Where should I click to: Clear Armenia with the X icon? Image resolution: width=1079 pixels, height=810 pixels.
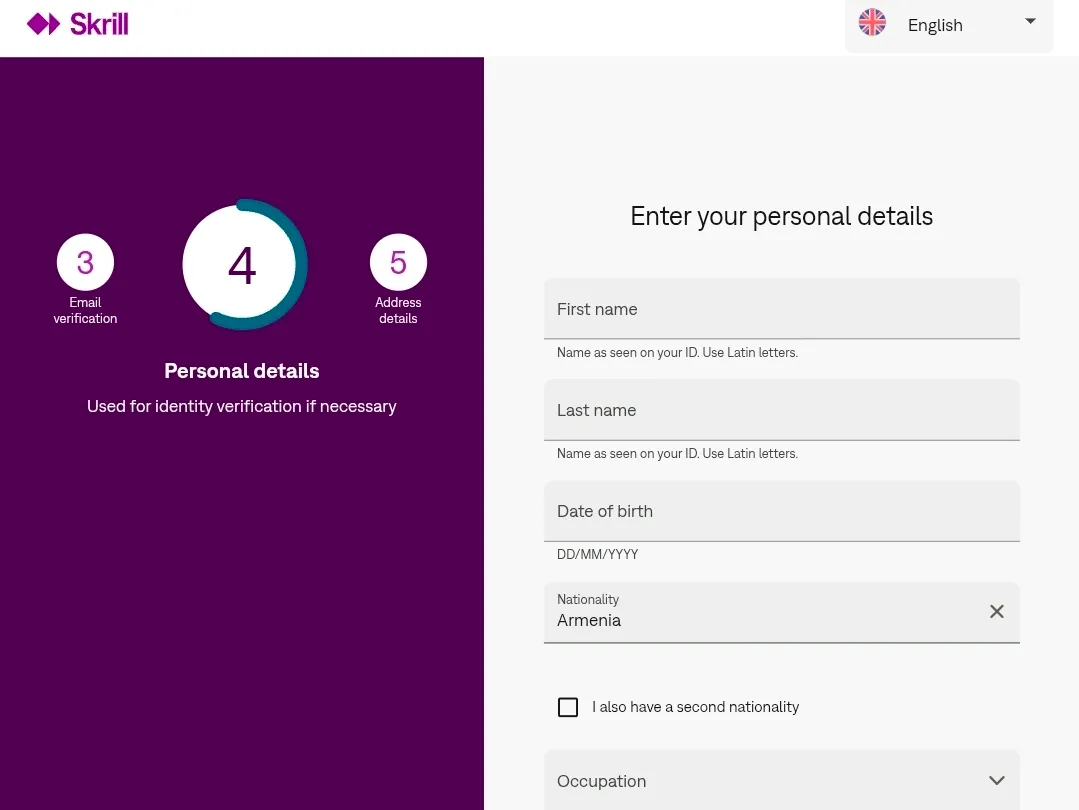(996, 611)
